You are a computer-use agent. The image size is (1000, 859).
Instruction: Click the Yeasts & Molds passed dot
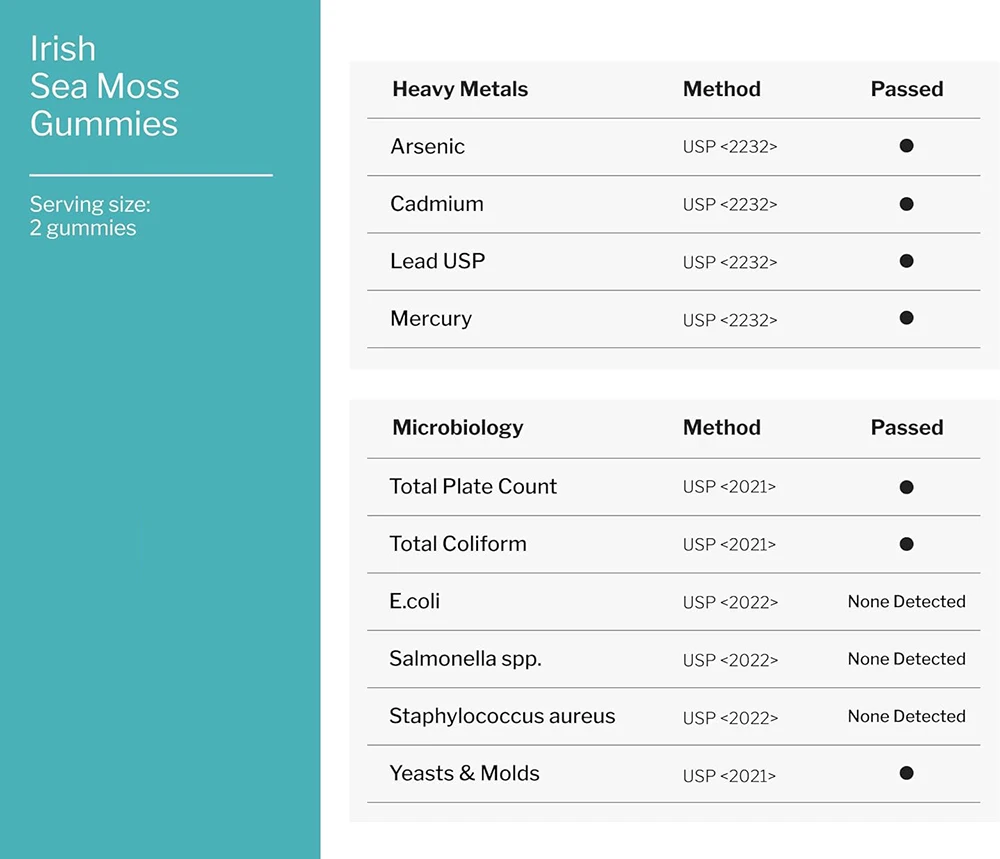click(906, 773)
